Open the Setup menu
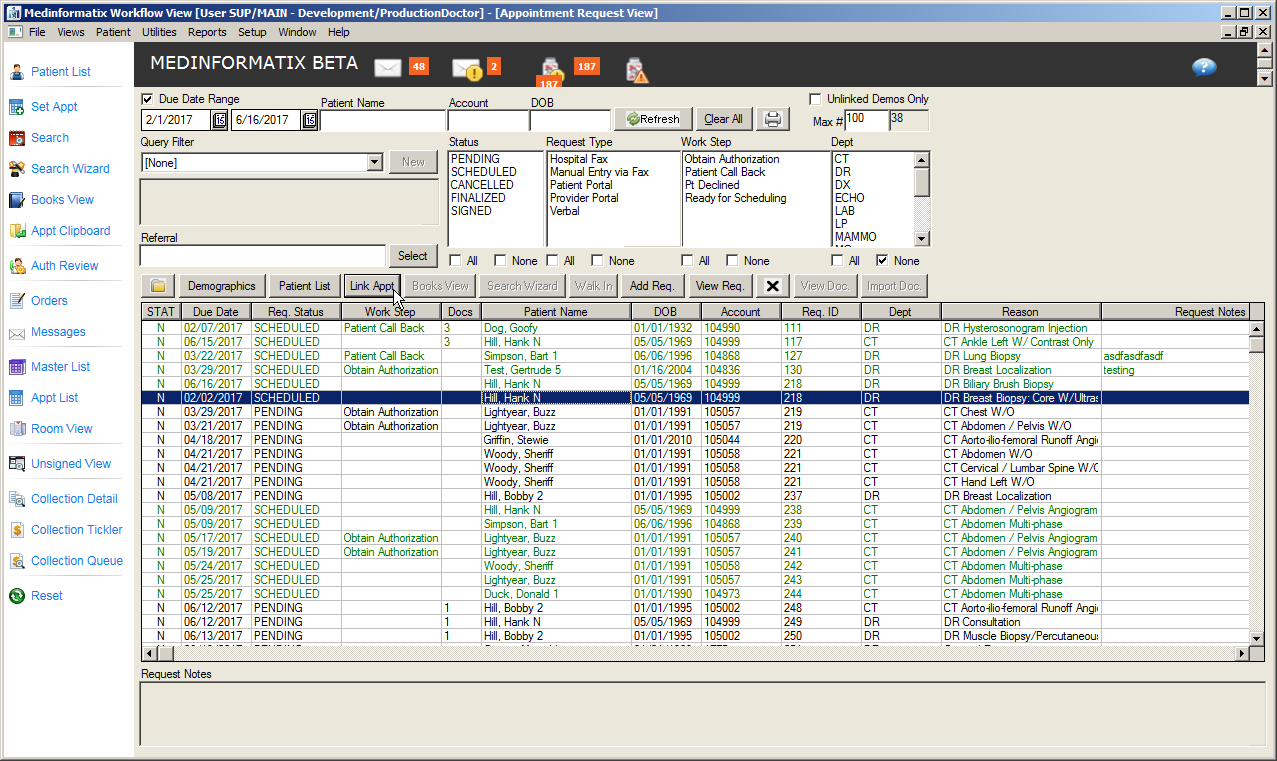This screenshot has width=1277, height=761. tap(252, 32)
